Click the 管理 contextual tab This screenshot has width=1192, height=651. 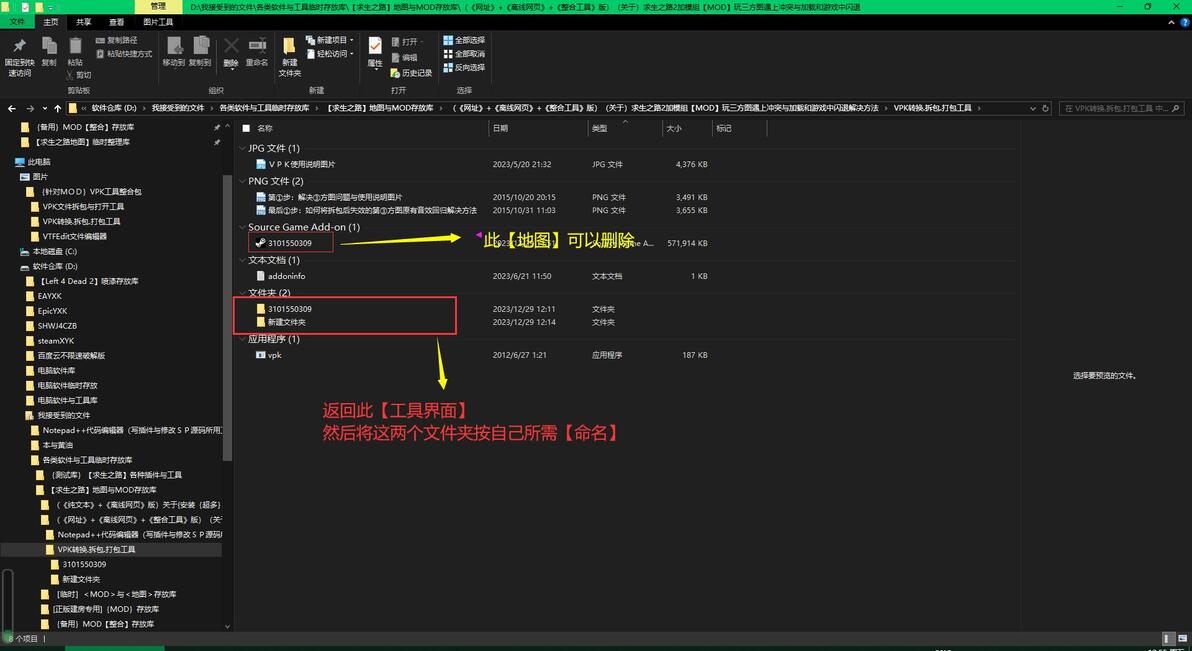tap(158, 7)
